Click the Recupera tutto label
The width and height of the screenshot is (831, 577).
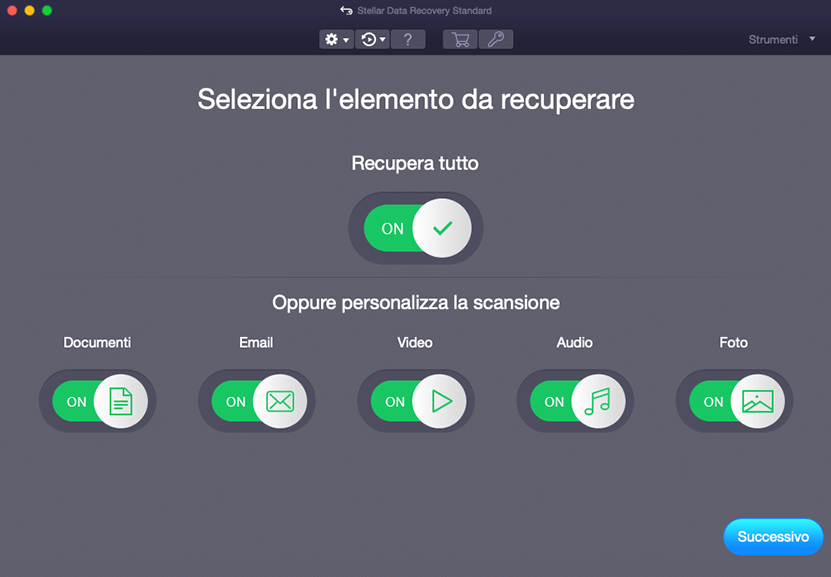[x=415, y=163]
